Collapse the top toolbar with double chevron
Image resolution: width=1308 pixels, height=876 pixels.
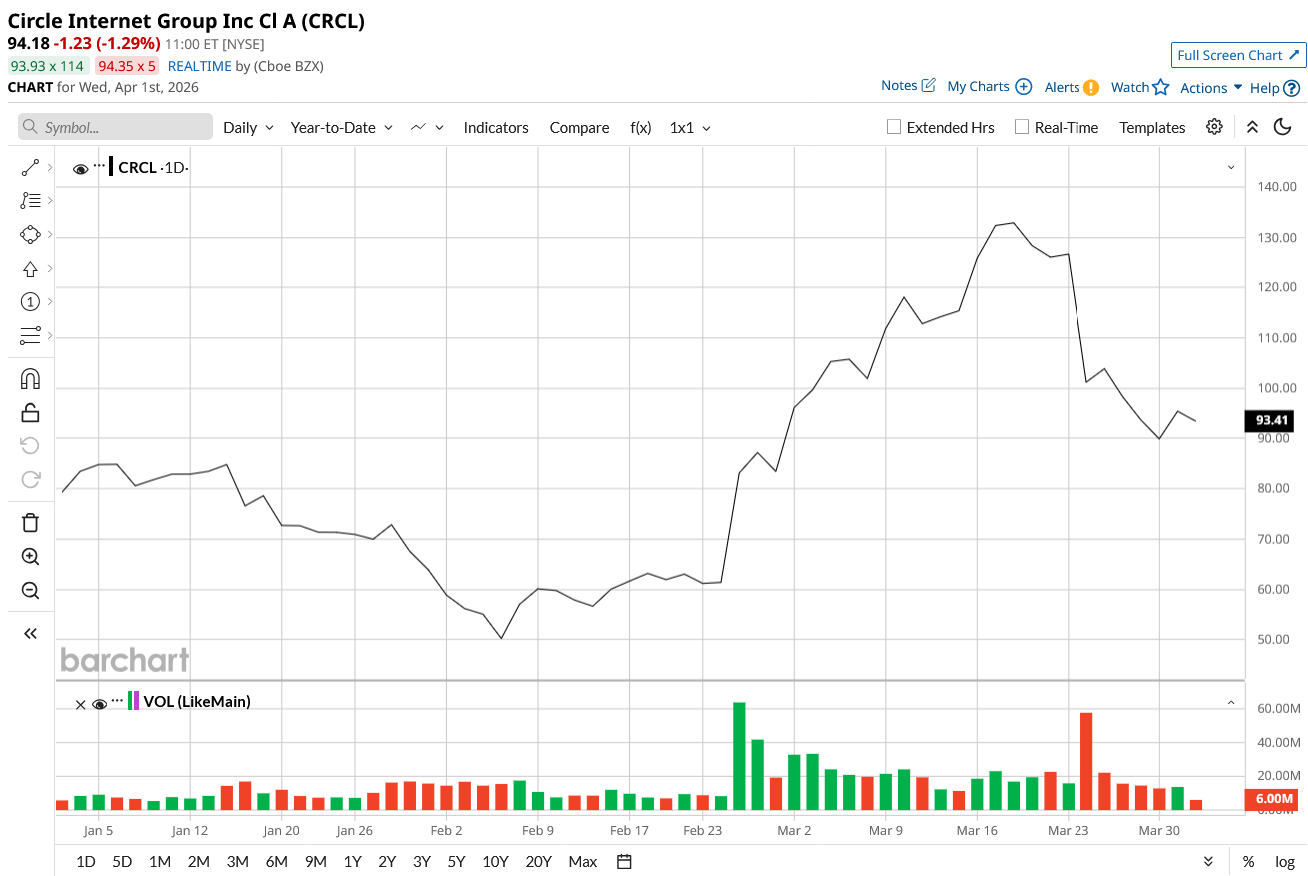[x=1252, y=127]
